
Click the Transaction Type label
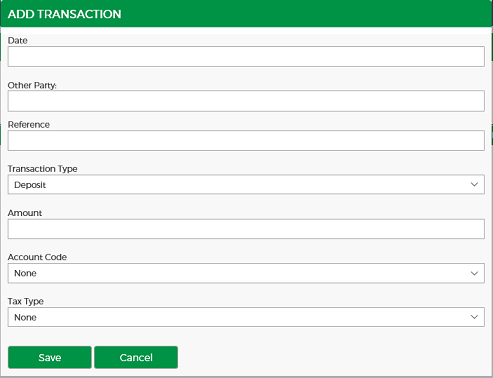42,169
